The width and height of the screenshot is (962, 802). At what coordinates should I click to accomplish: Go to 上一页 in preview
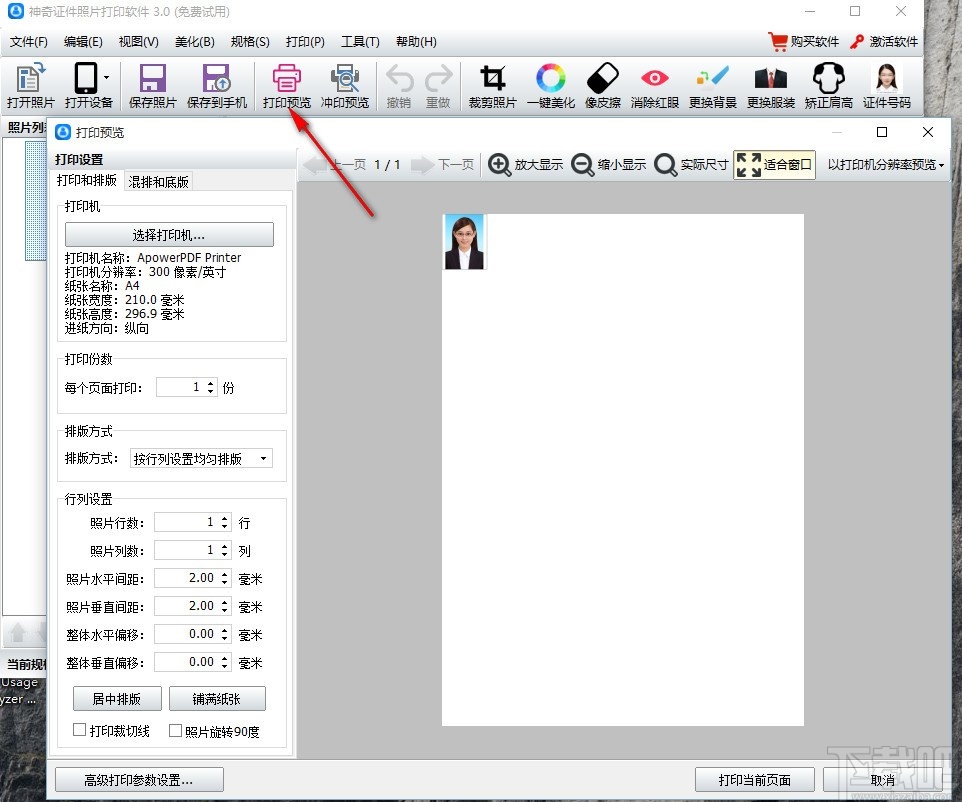click(x=334, y=164)
